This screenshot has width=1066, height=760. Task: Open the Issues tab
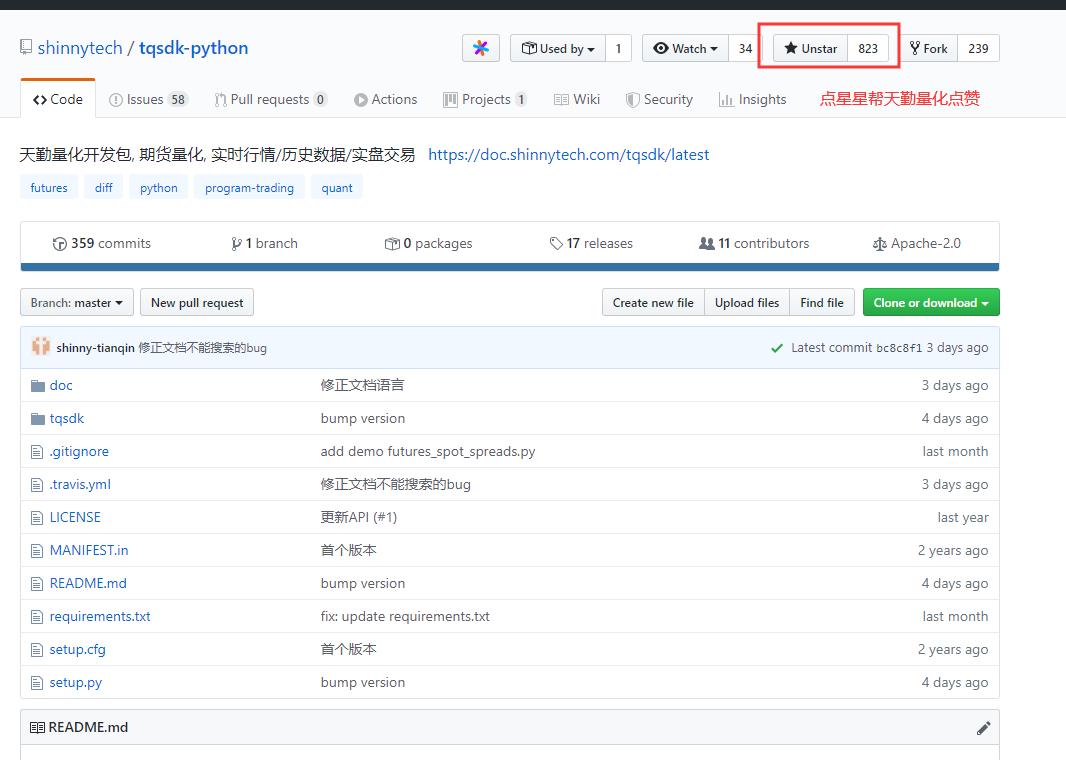pos(148,99)
